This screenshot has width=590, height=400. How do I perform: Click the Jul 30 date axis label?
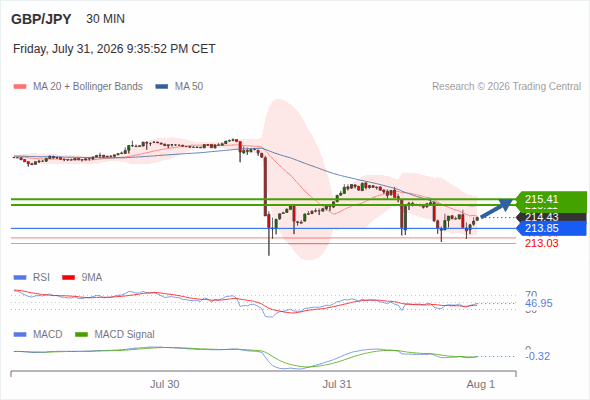(x=164, y=384)
